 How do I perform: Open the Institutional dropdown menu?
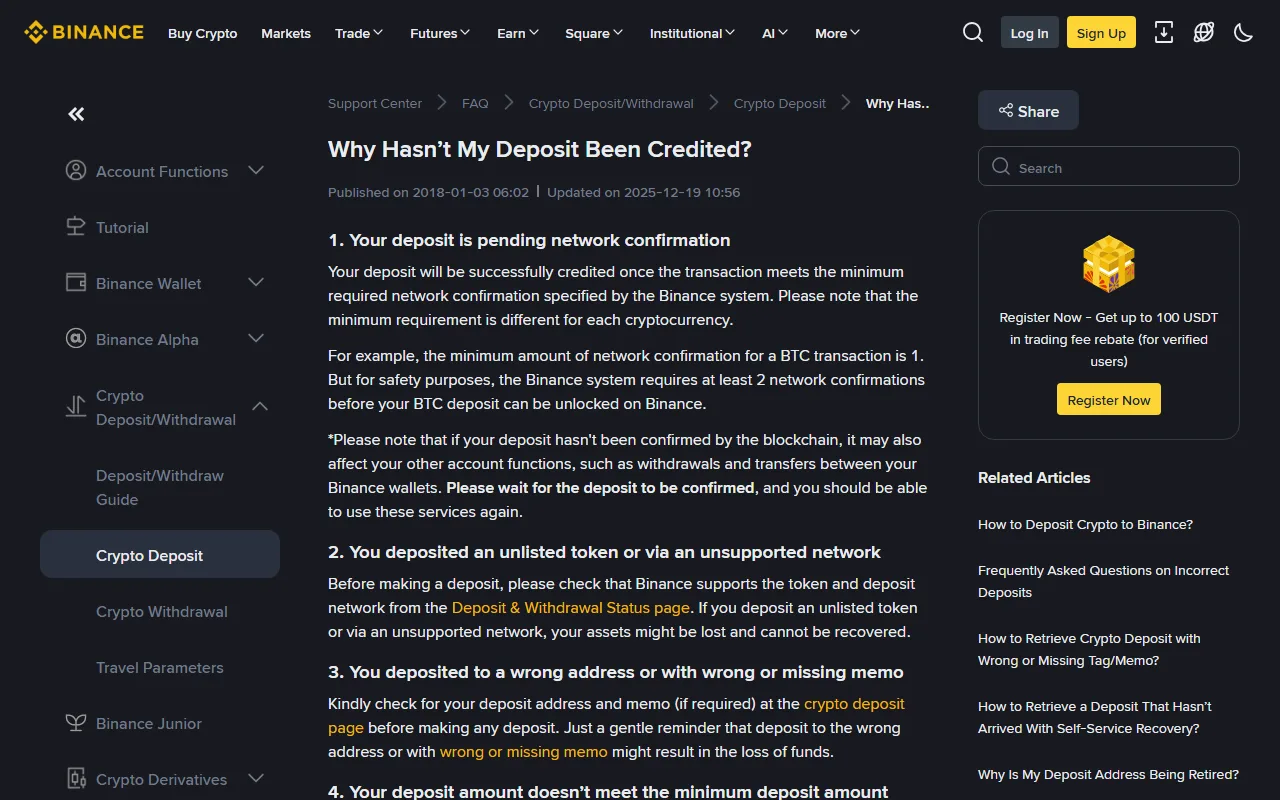click(x=692, y=33)
